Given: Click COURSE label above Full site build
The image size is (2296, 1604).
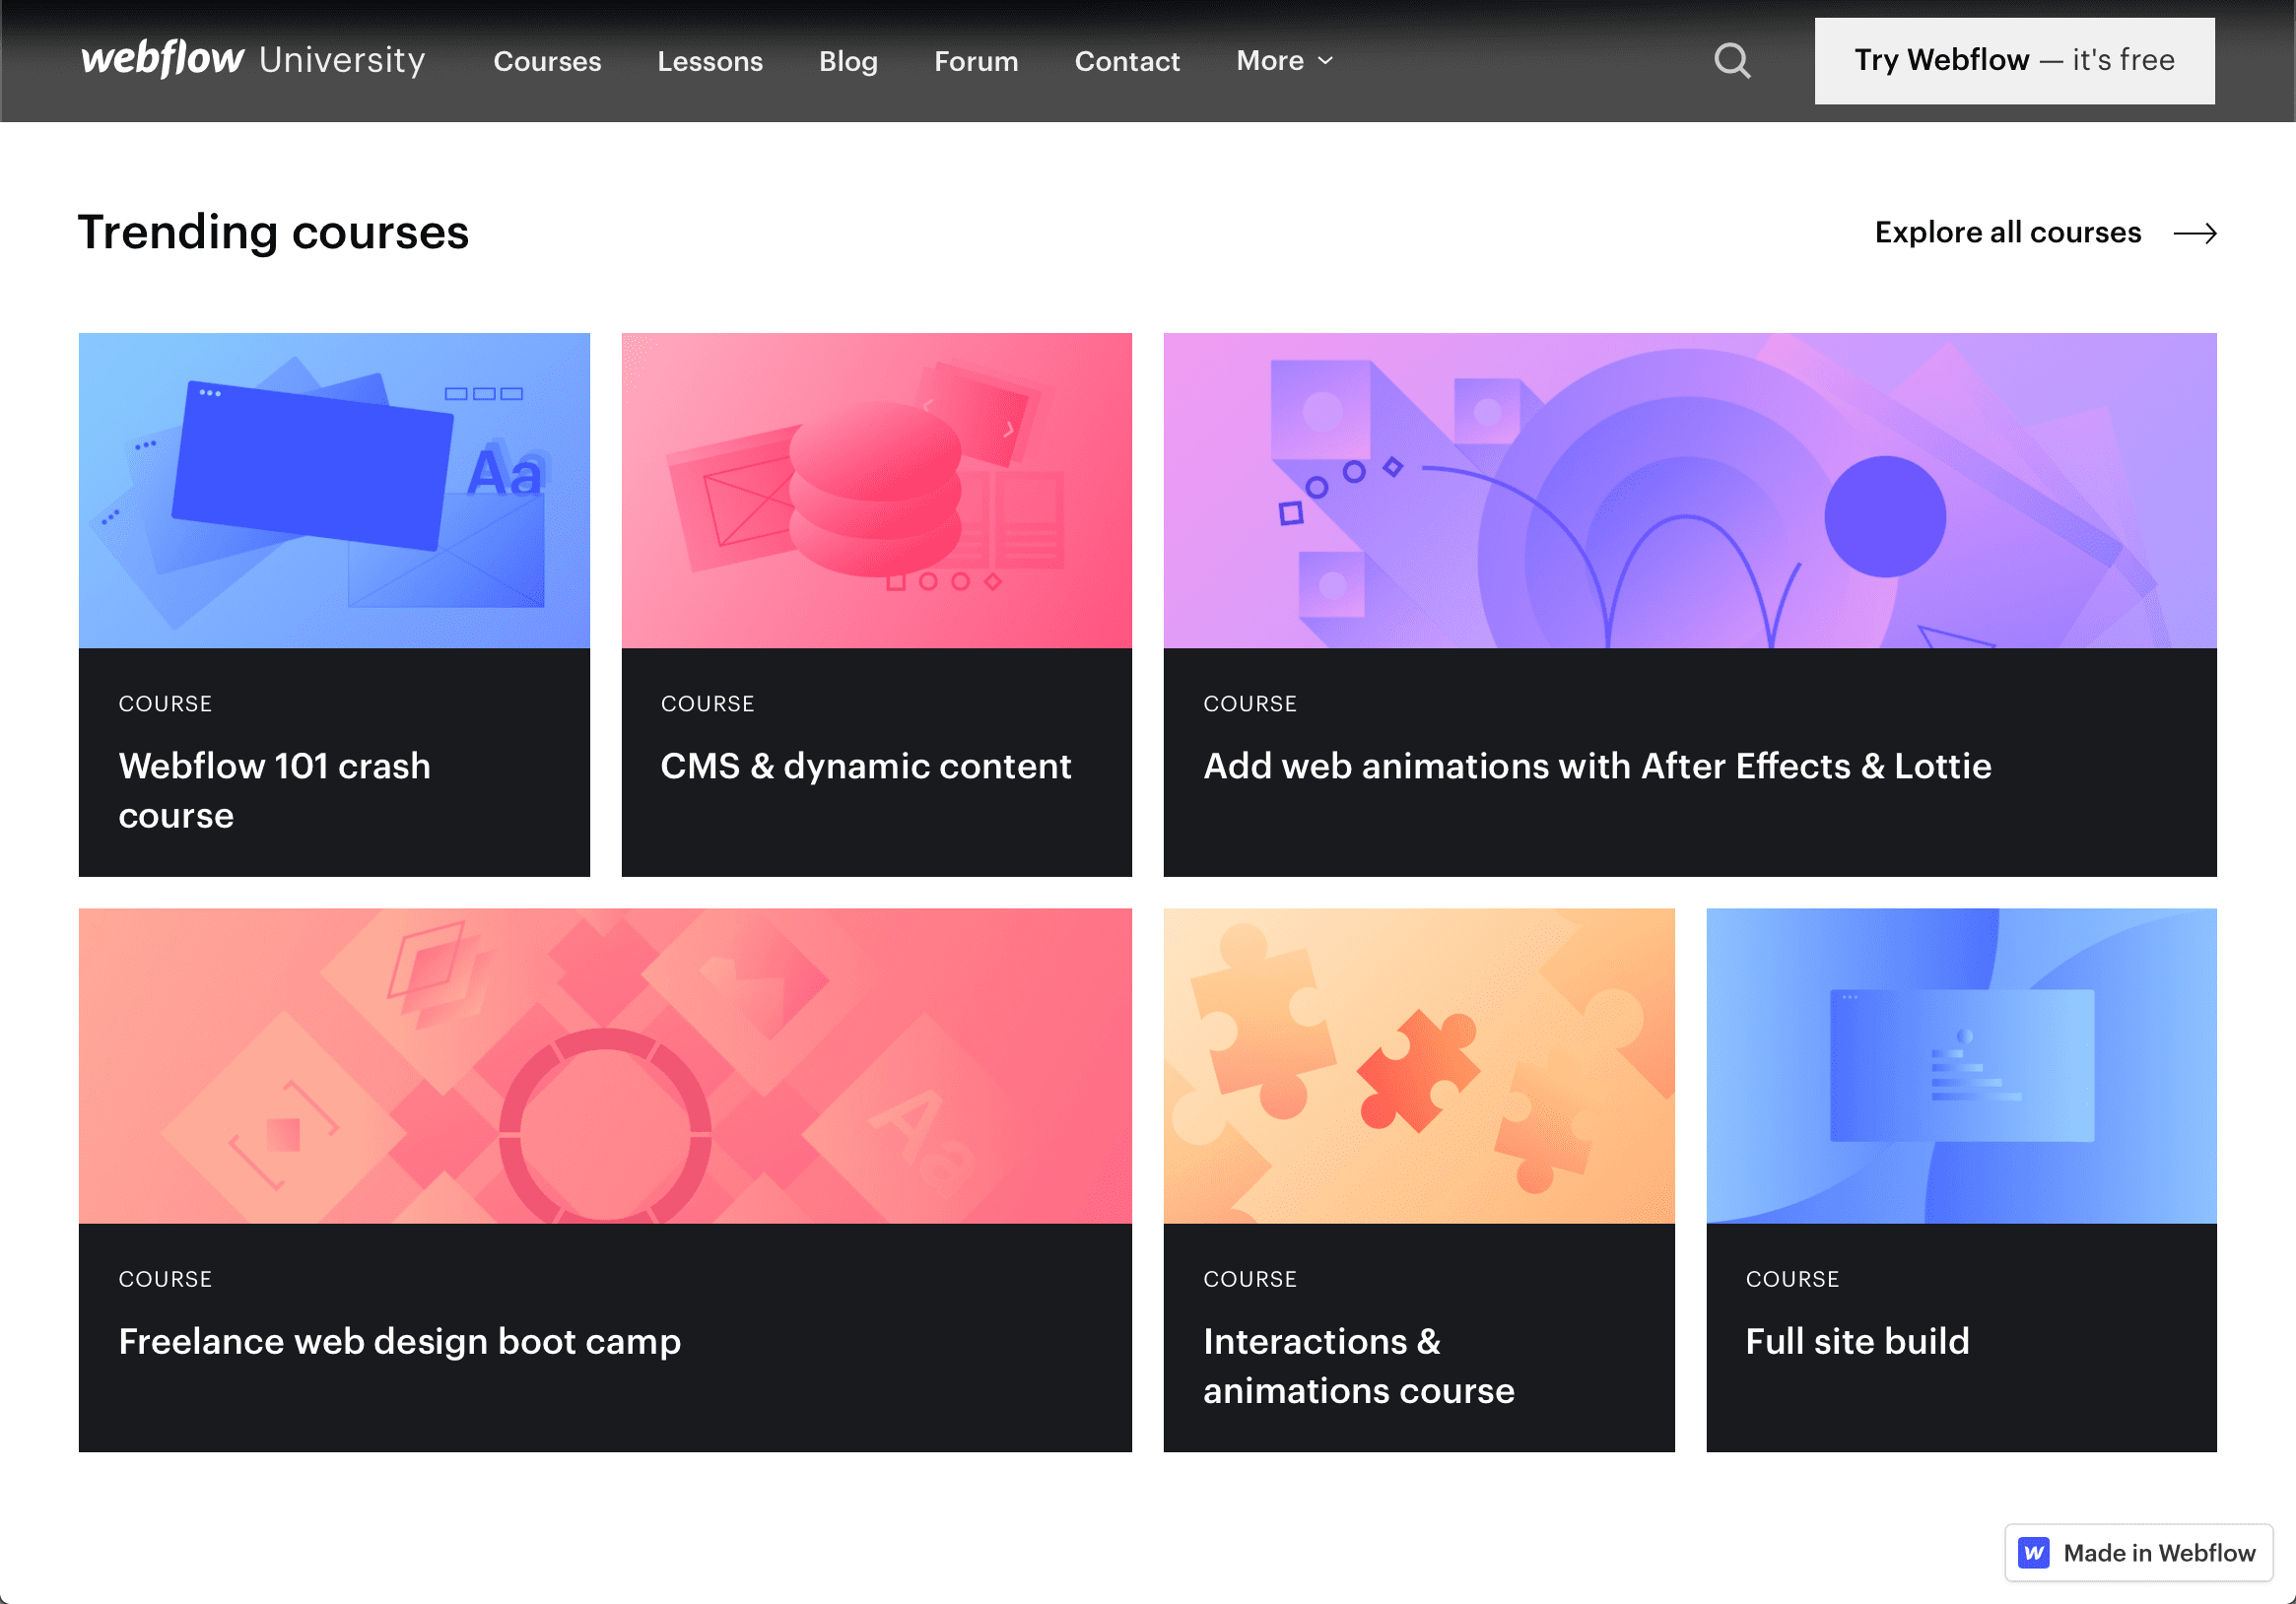Looking at the screenshot, I should (x=1792, y=1279).
